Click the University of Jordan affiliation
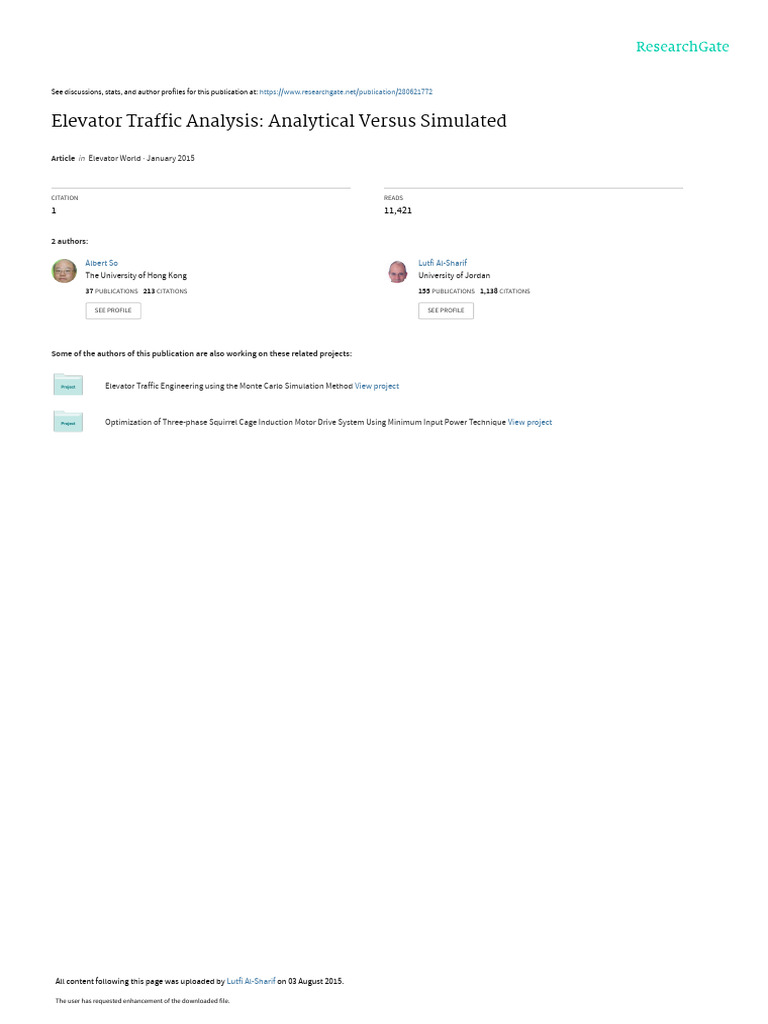Screen dimensions: 768x1024 coord(454,276)
